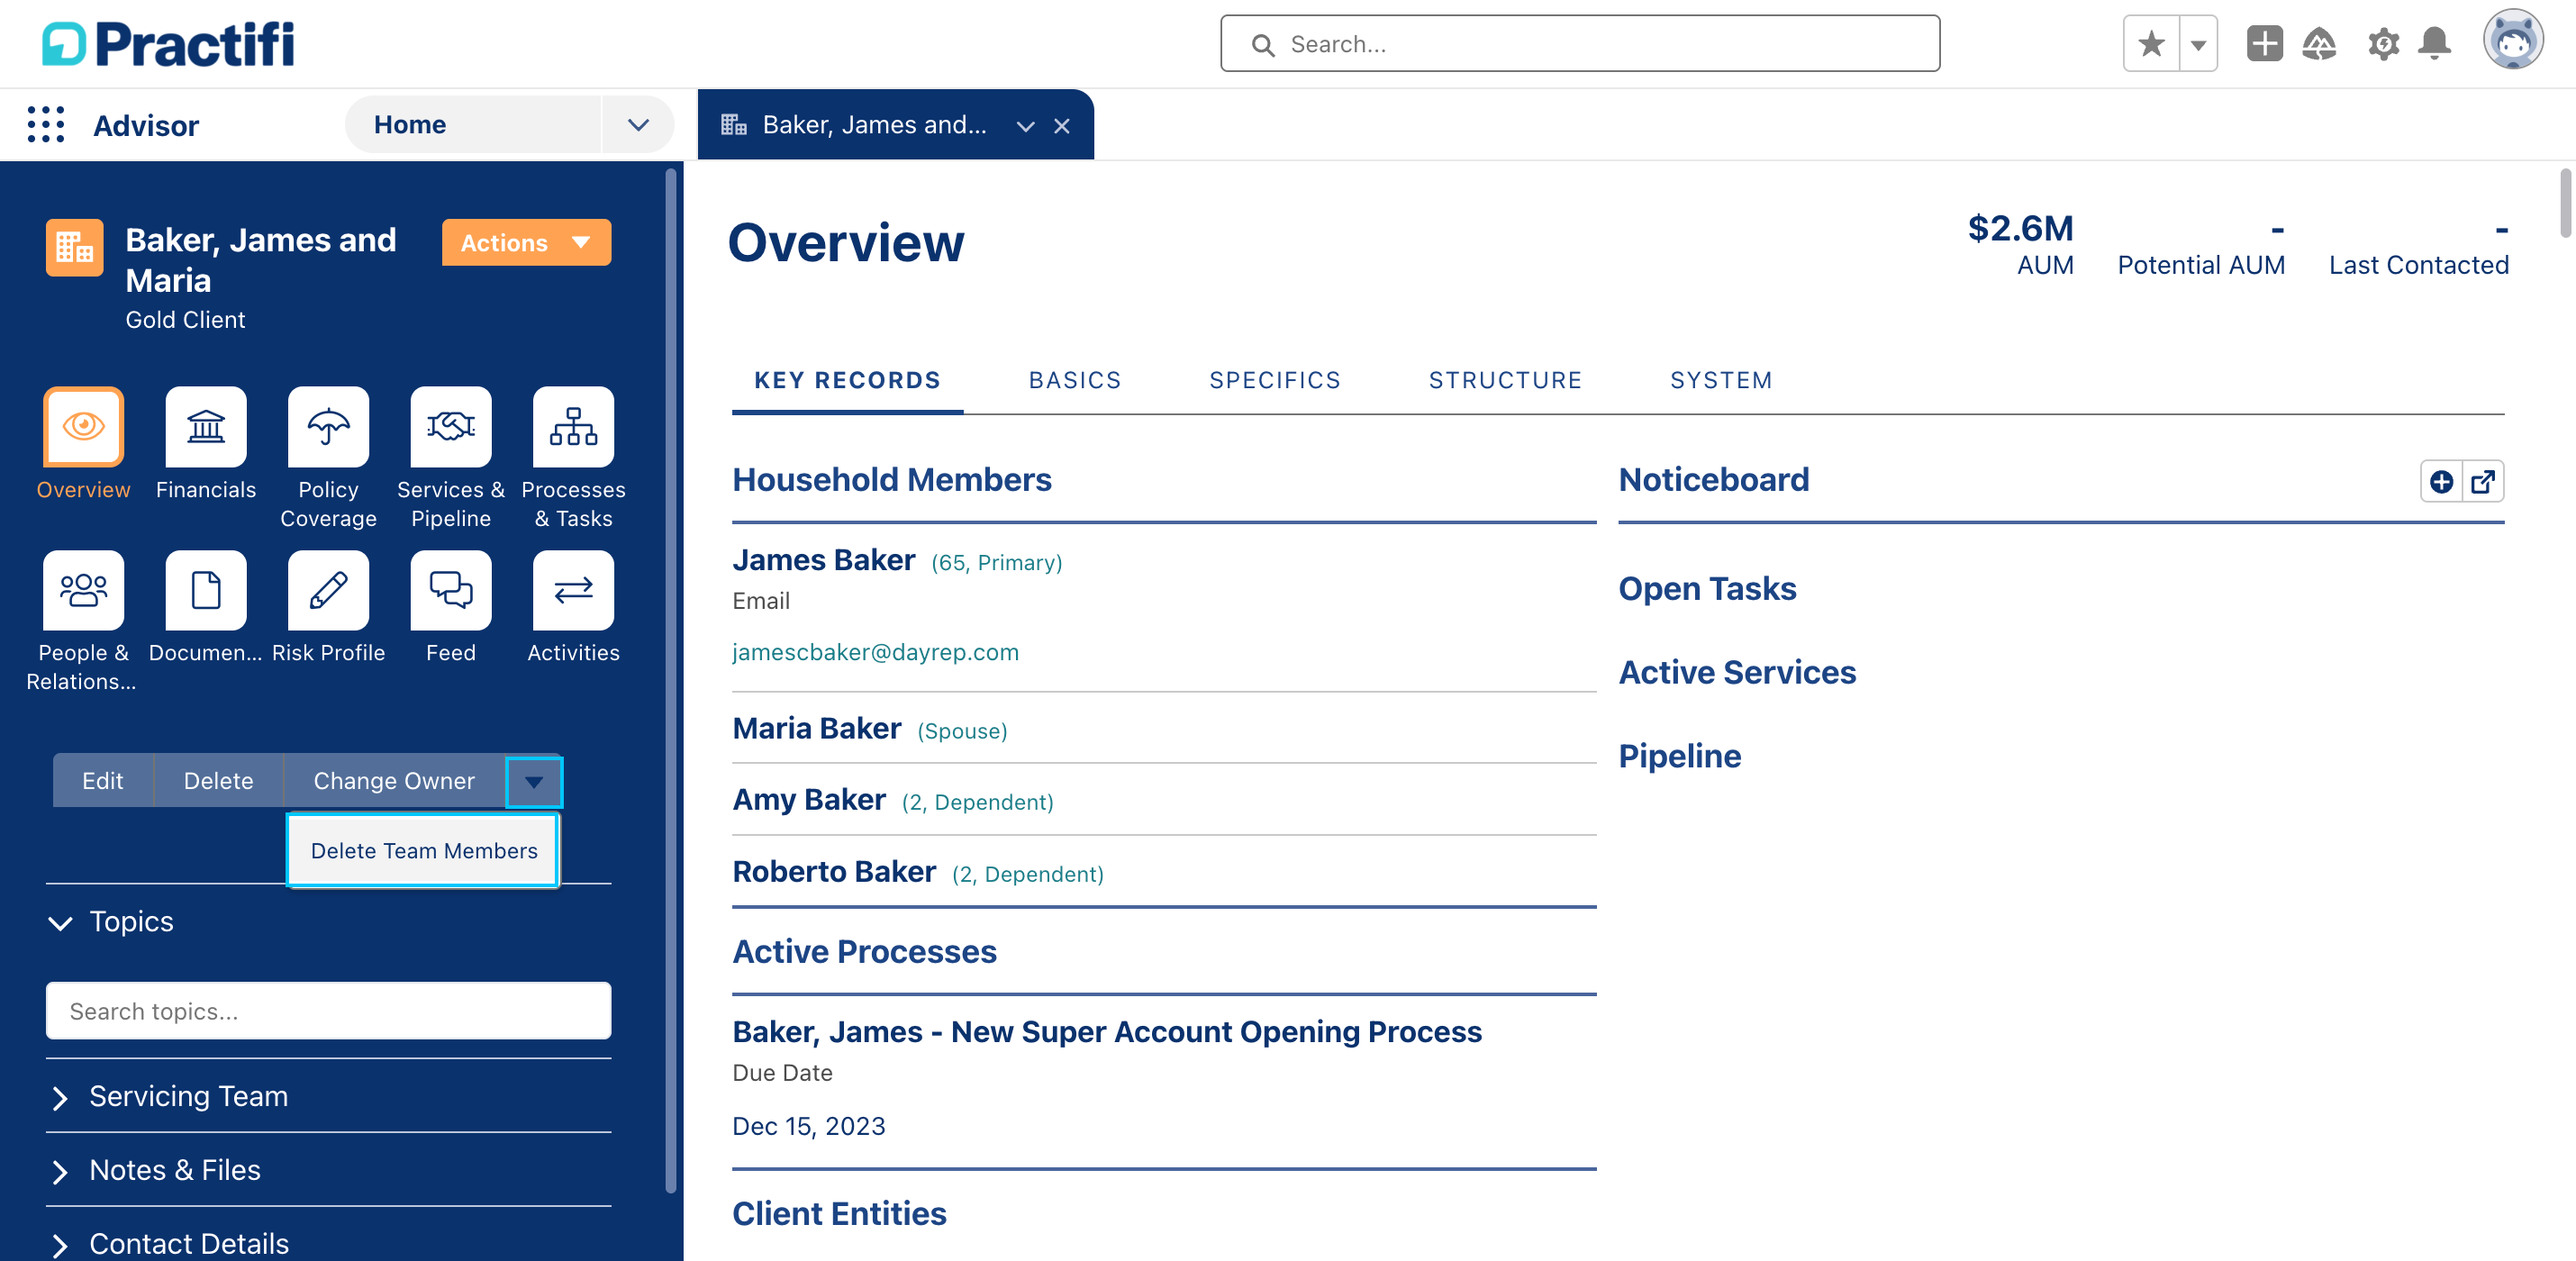
Task: Open the Home navigation dropdown chevron
Action: [x=638, y=125]
